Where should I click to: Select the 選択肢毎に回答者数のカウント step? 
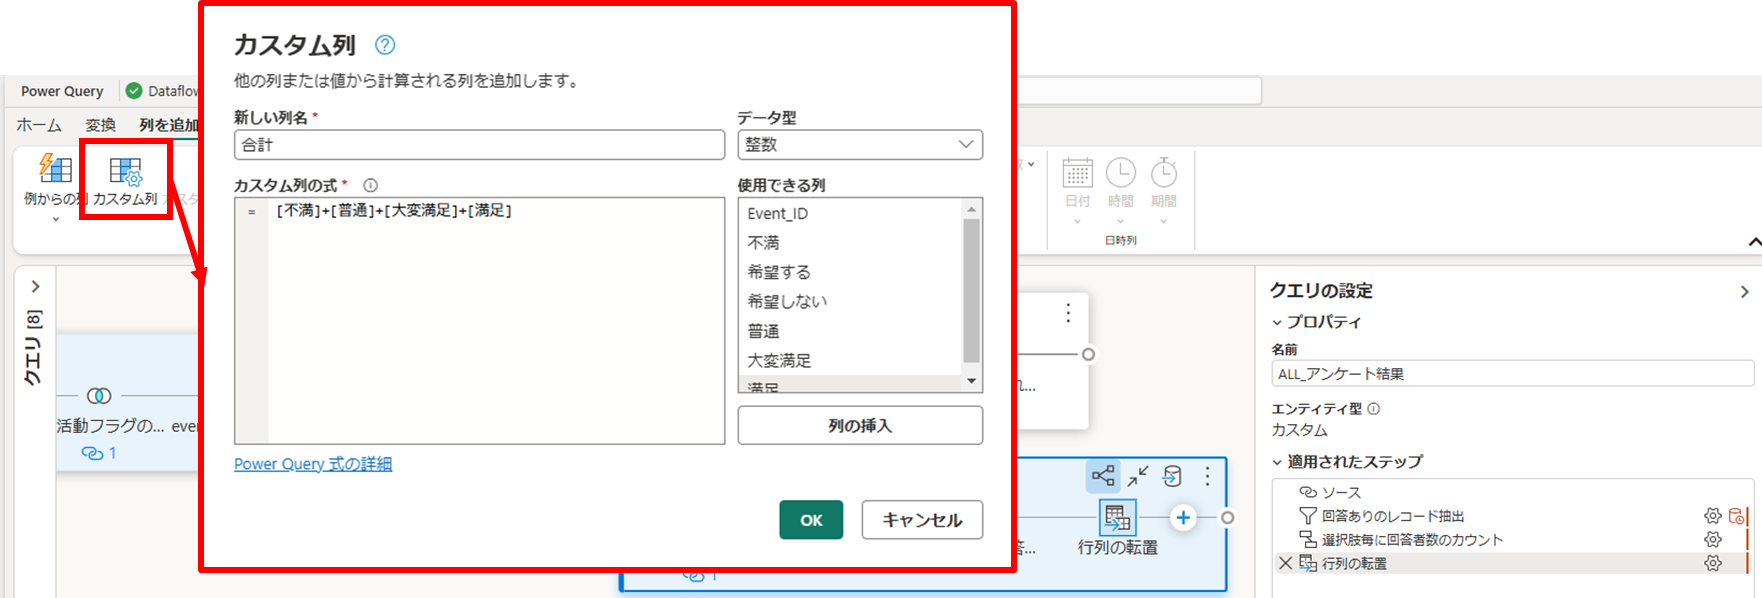(x=1412, y=540)
